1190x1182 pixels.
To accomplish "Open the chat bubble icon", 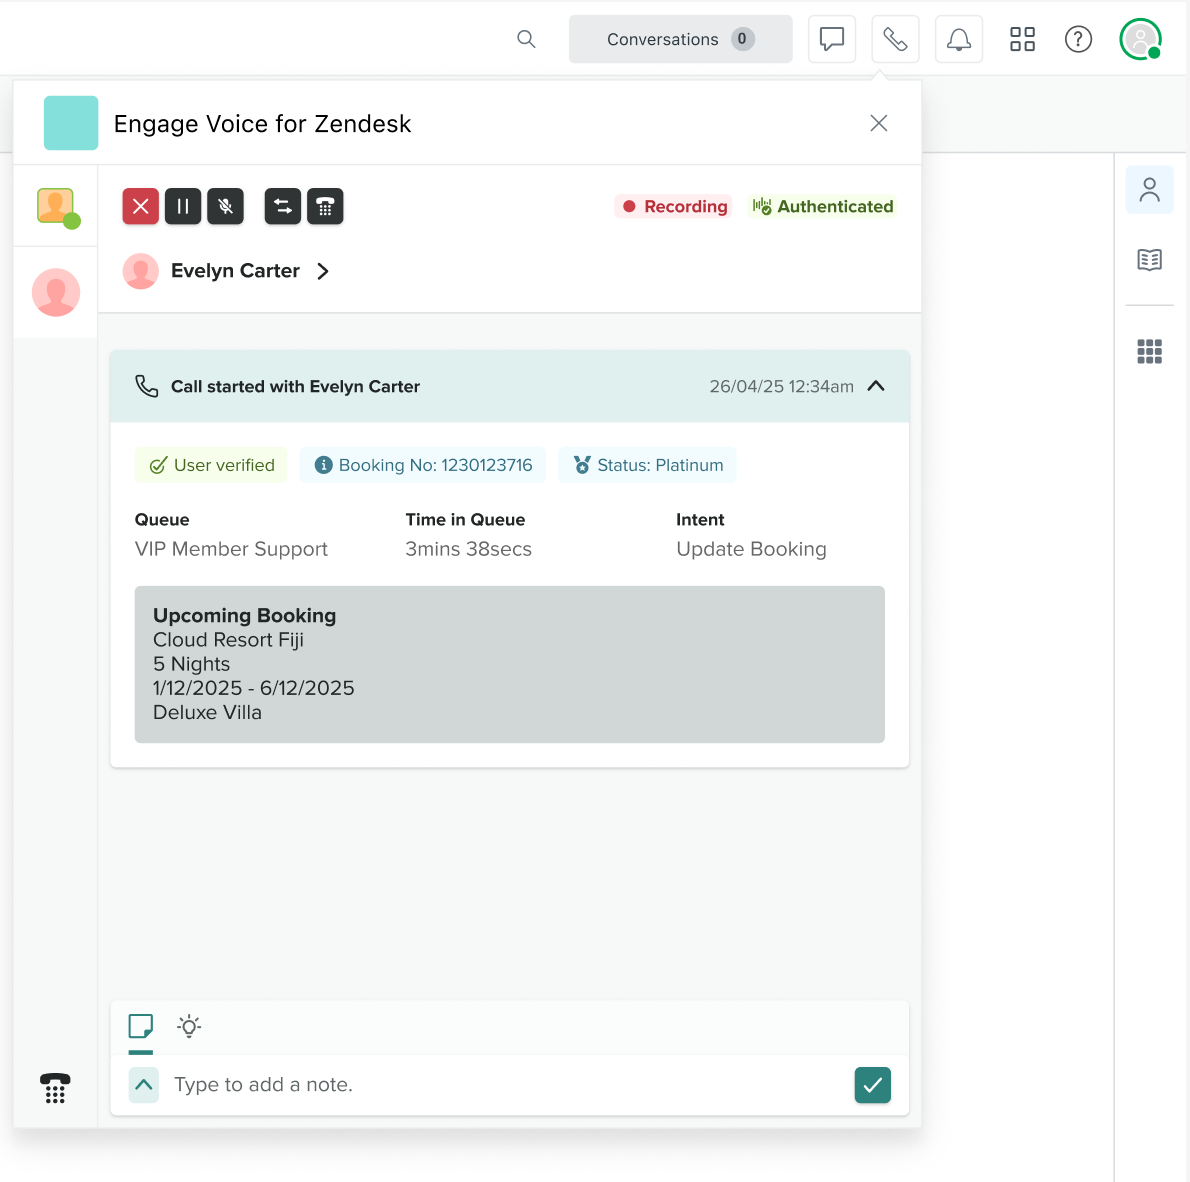I will [x=832, y=39].
